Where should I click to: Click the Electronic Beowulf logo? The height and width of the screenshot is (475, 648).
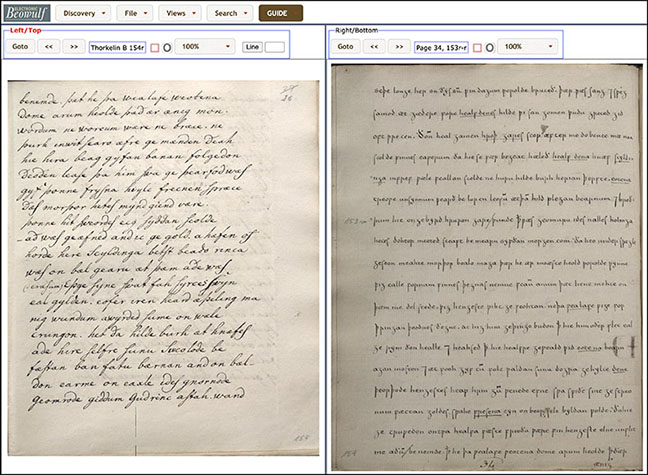click(x=27, y=13)
